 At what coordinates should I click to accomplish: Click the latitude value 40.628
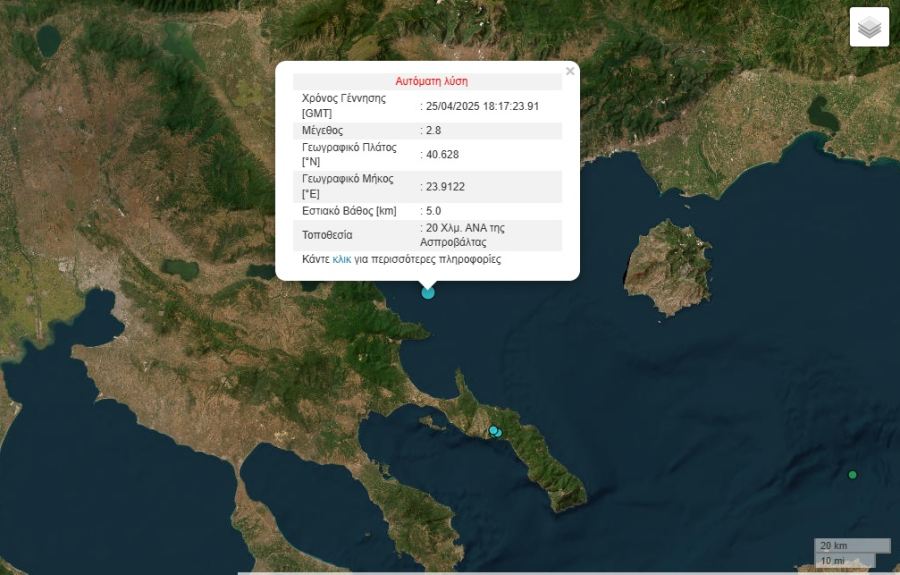[442, 154]
